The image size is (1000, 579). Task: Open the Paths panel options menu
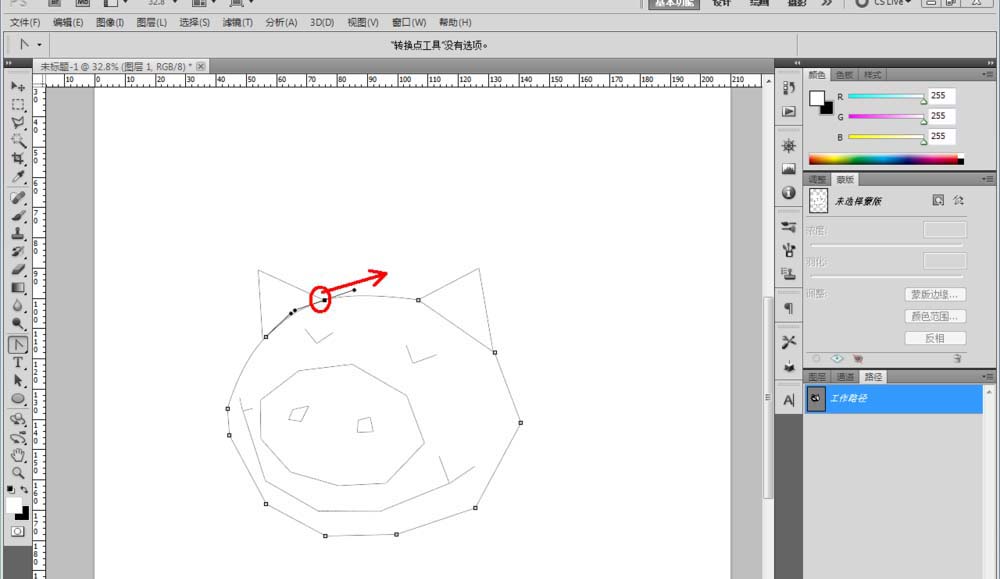click(987, 376)
